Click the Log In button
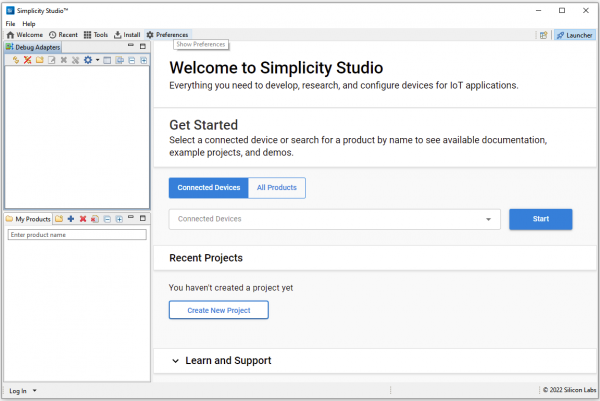 [18, 391]
